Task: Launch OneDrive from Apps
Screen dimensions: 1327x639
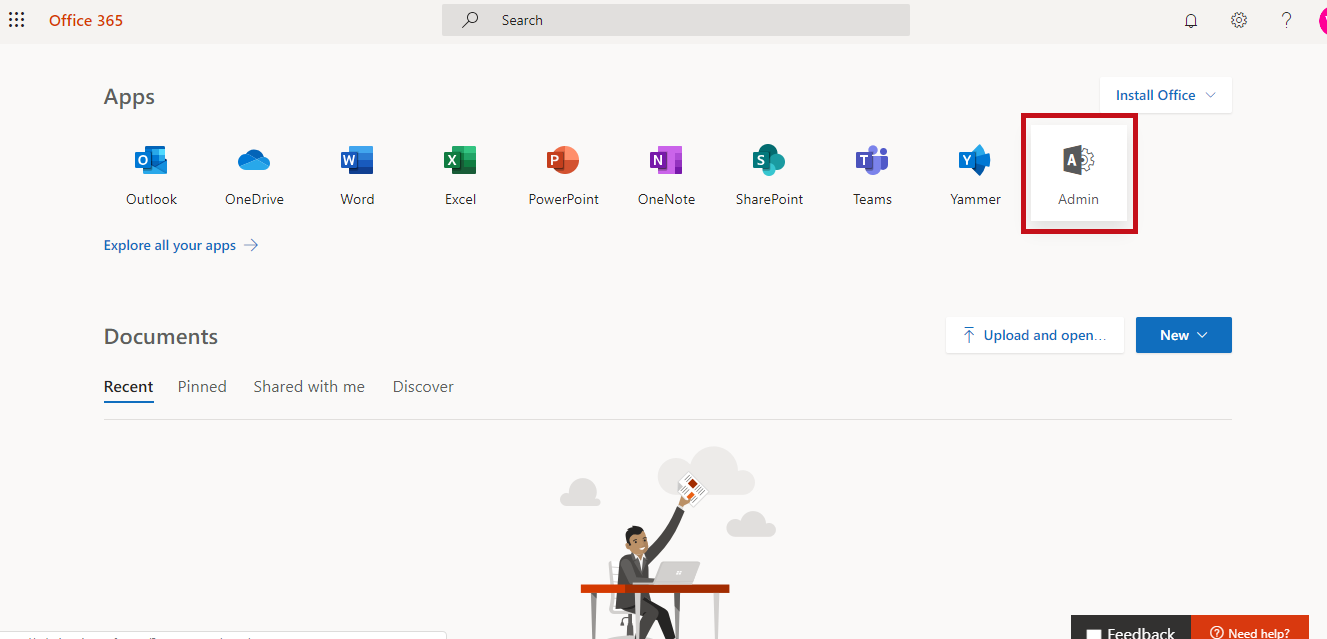Action: tap(254, 174)
